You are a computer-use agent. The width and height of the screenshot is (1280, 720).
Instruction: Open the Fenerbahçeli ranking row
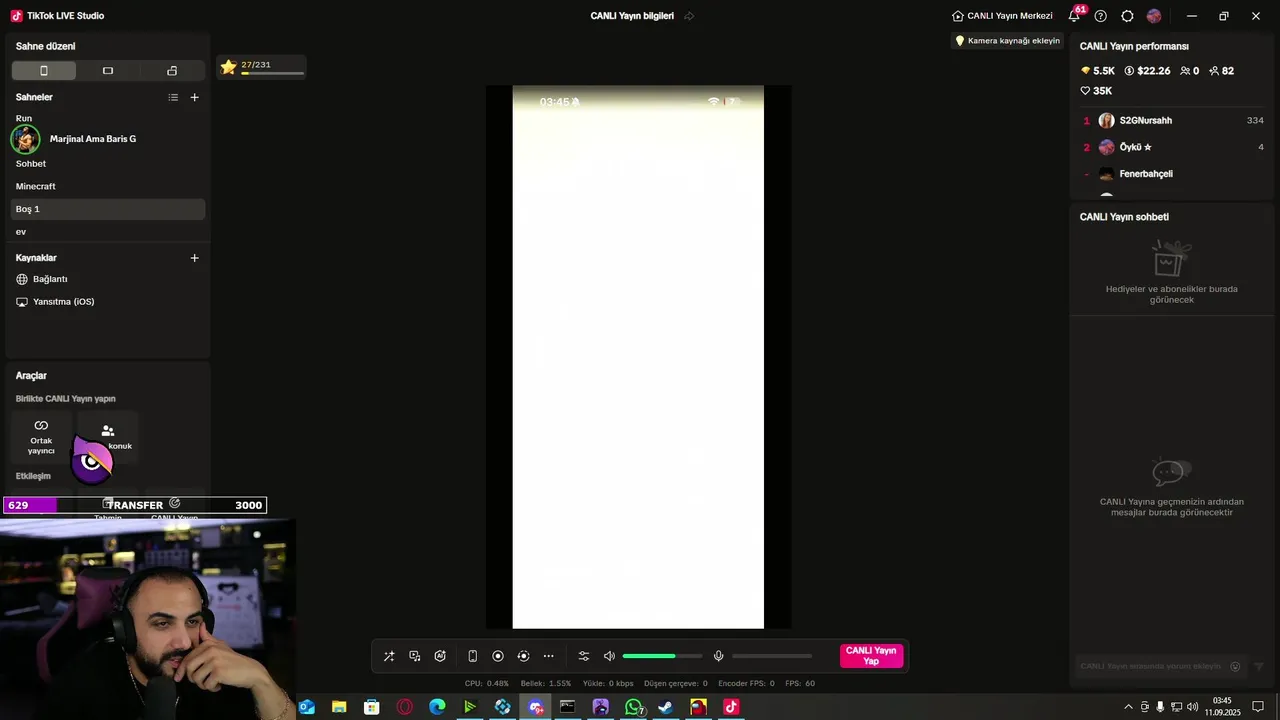tap(1174, 174)
